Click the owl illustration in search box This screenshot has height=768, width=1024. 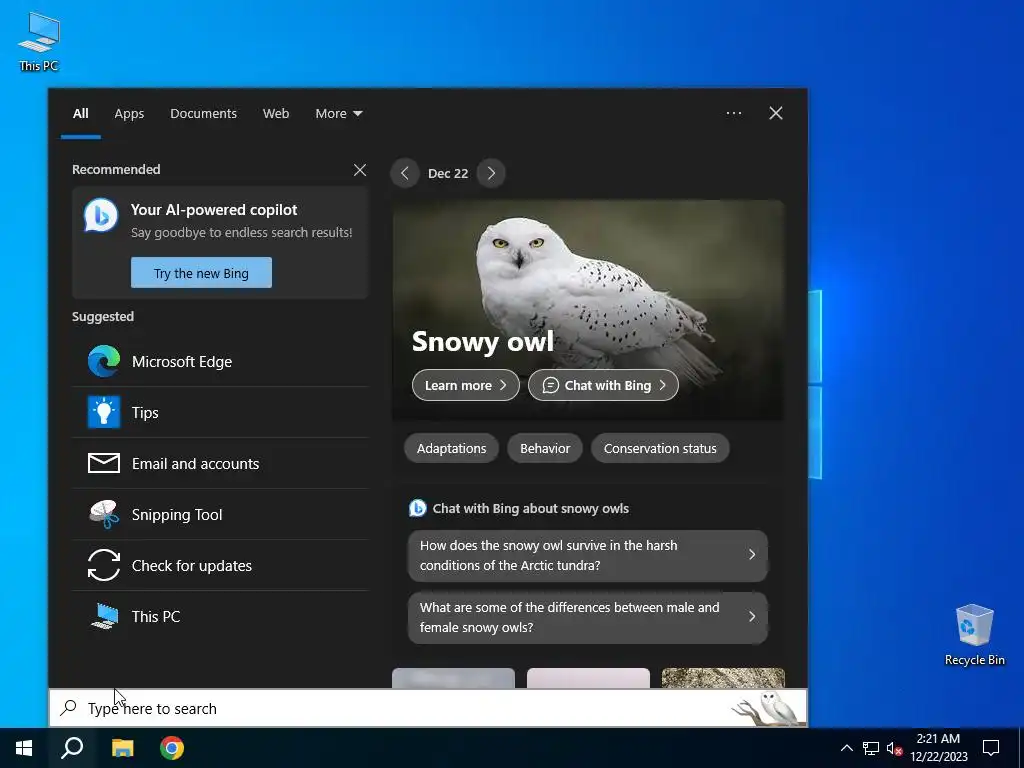pyautogui.click(x=768, y=708)
